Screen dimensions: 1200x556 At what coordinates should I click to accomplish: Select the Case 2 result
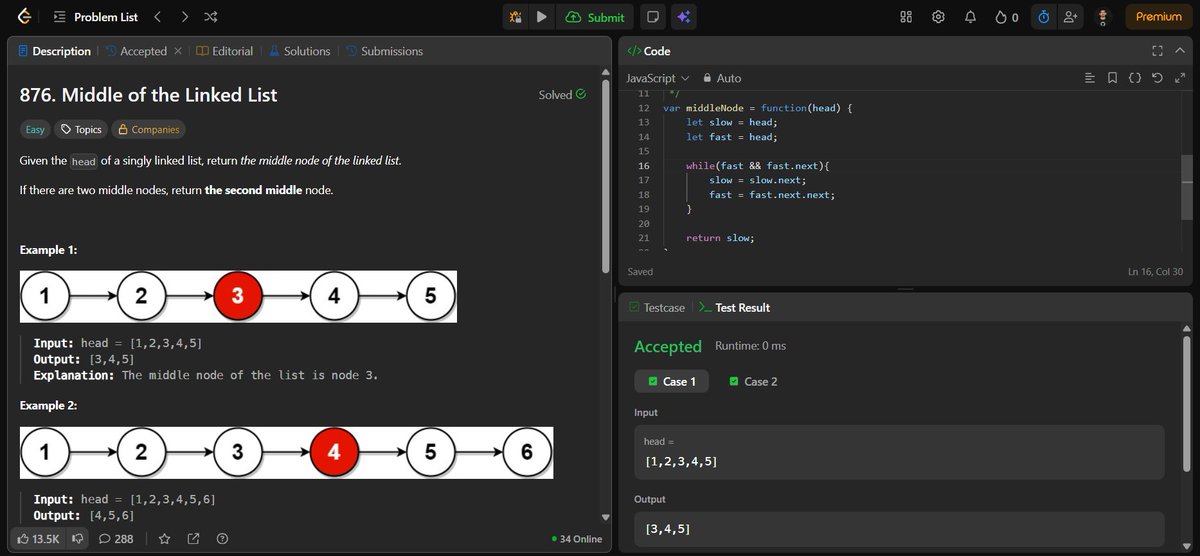click(x=753, y=381)
